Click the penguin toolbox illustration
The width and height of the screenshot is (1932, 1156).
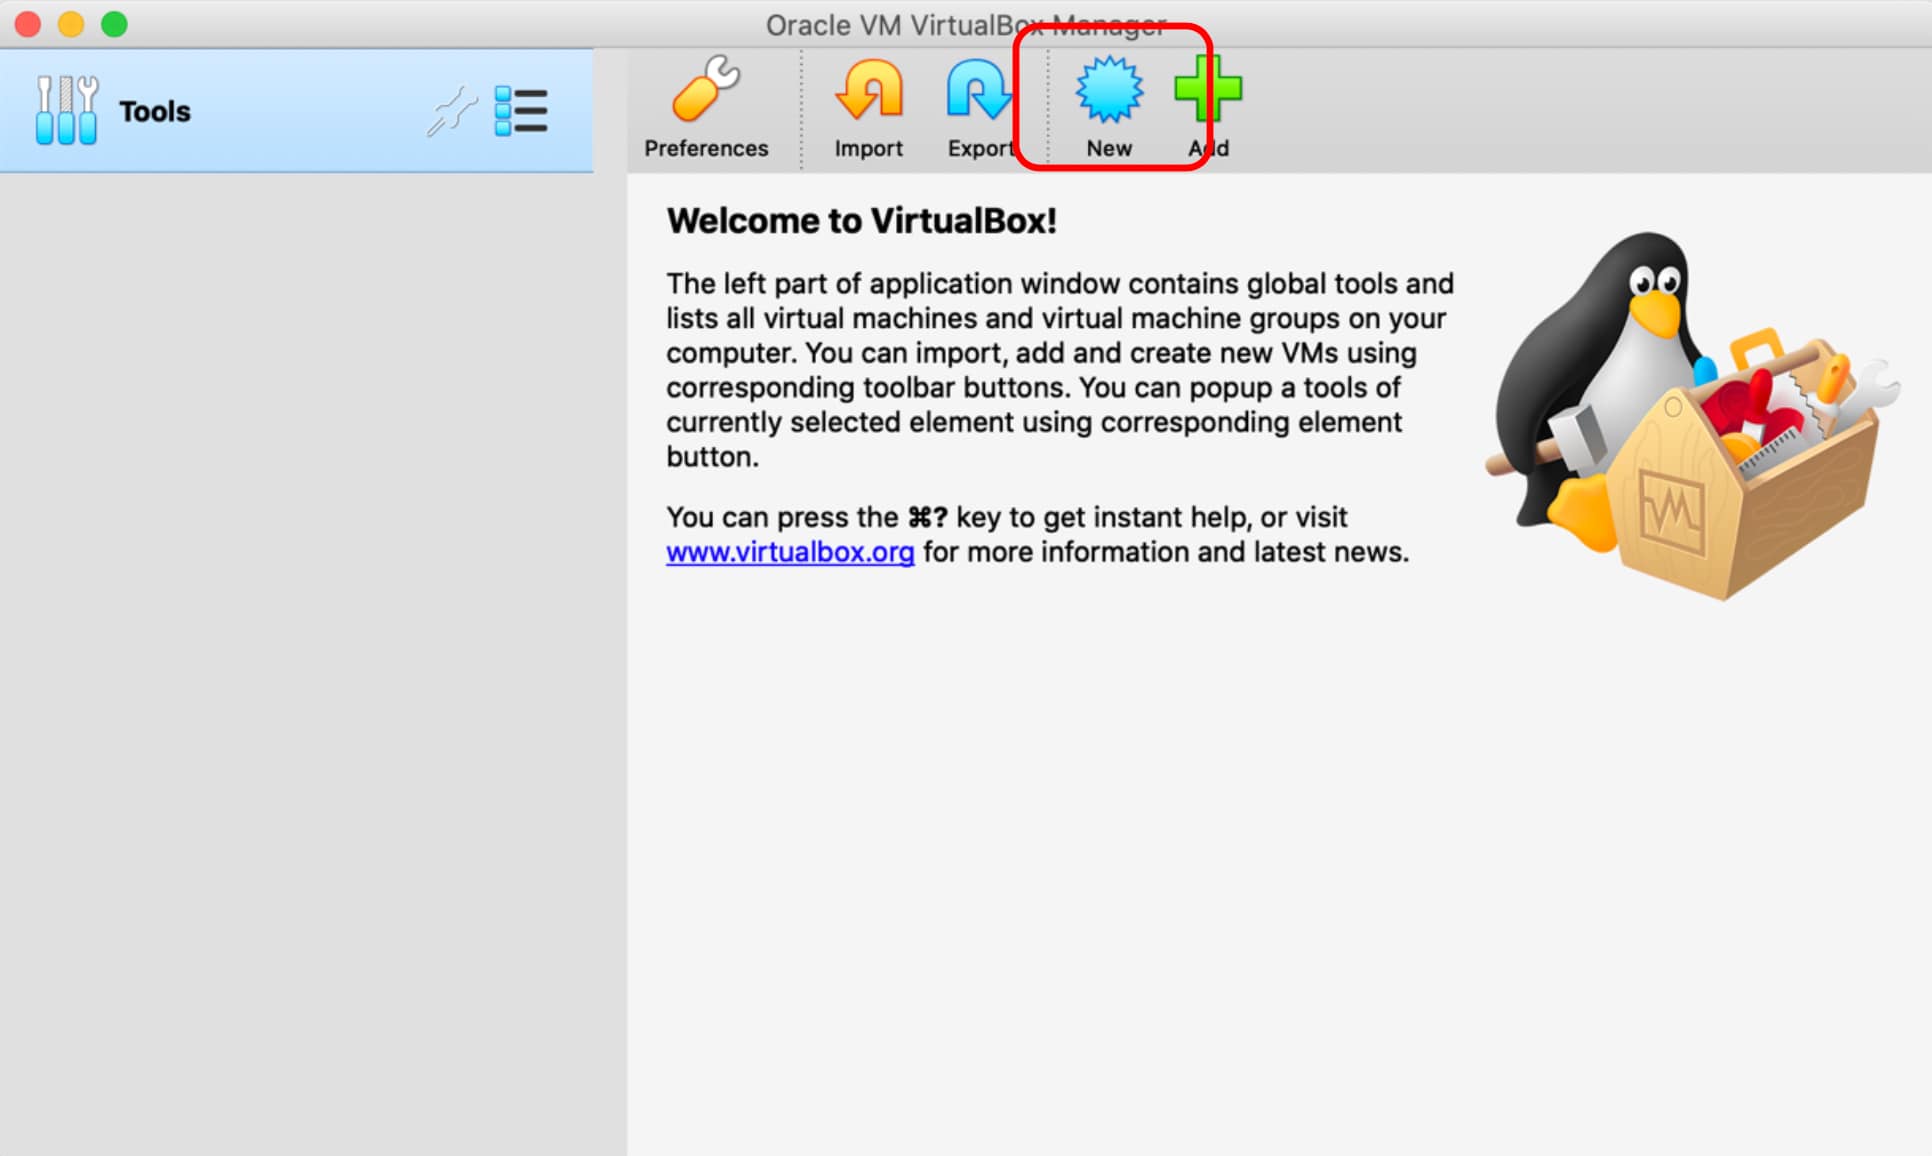[1690, 415]
